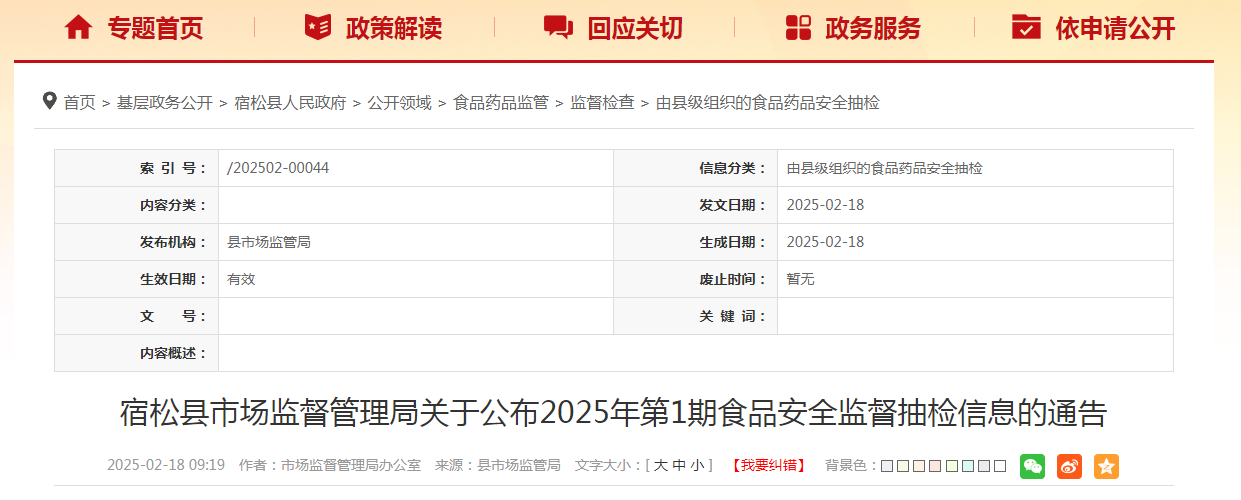Click the 索引号 label cell
This screenshot has width=1241, height=500.
(x=137, y=168)
